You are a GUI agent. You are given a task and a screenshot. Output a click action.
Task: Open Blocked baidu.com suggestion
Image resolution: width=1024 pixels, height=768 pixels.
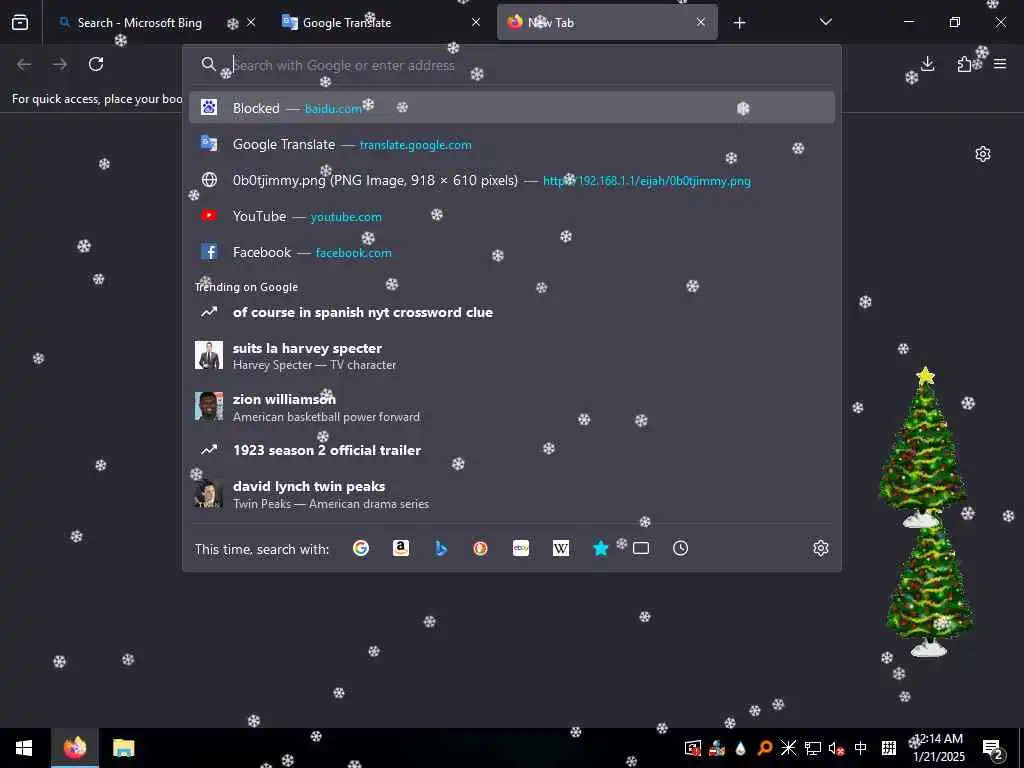(x=511, y=108)
